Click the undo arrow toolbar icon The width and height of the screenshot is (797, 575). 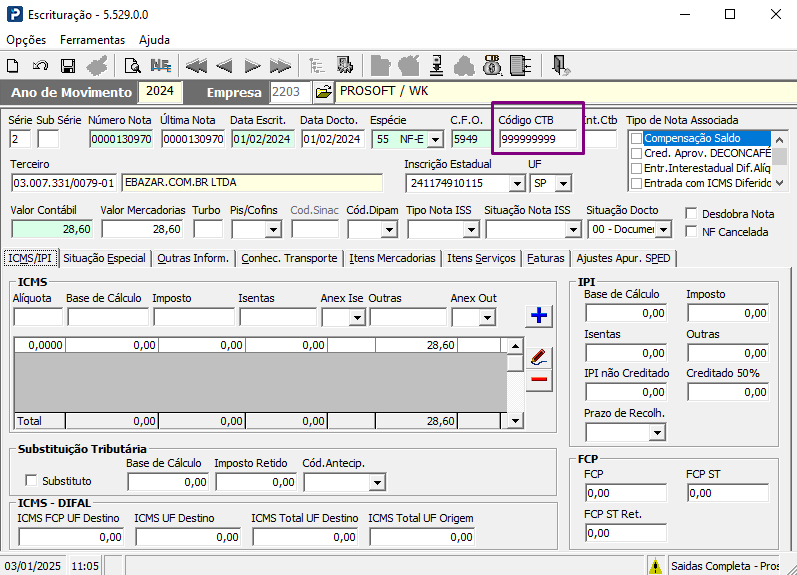pos(40,66)
